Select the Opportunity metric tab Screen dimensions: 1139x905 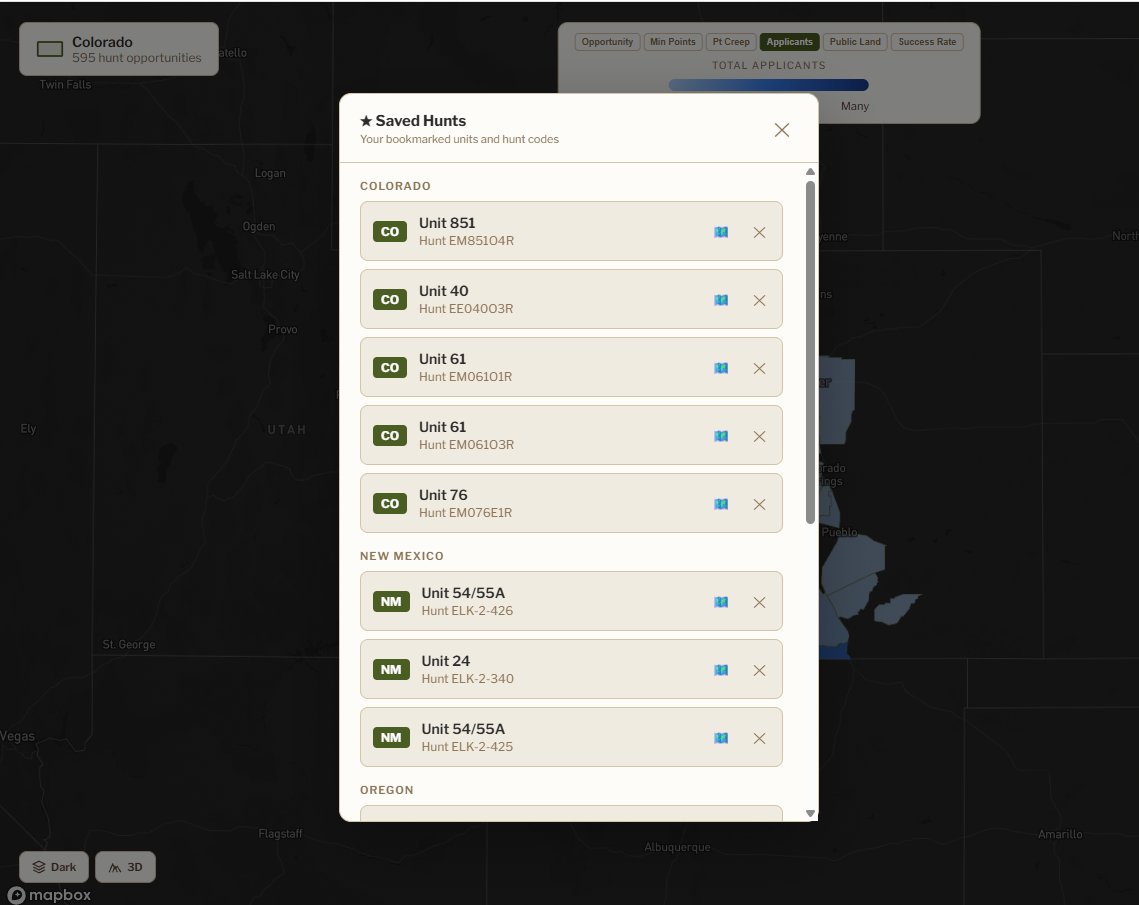[x=606, y=41]
